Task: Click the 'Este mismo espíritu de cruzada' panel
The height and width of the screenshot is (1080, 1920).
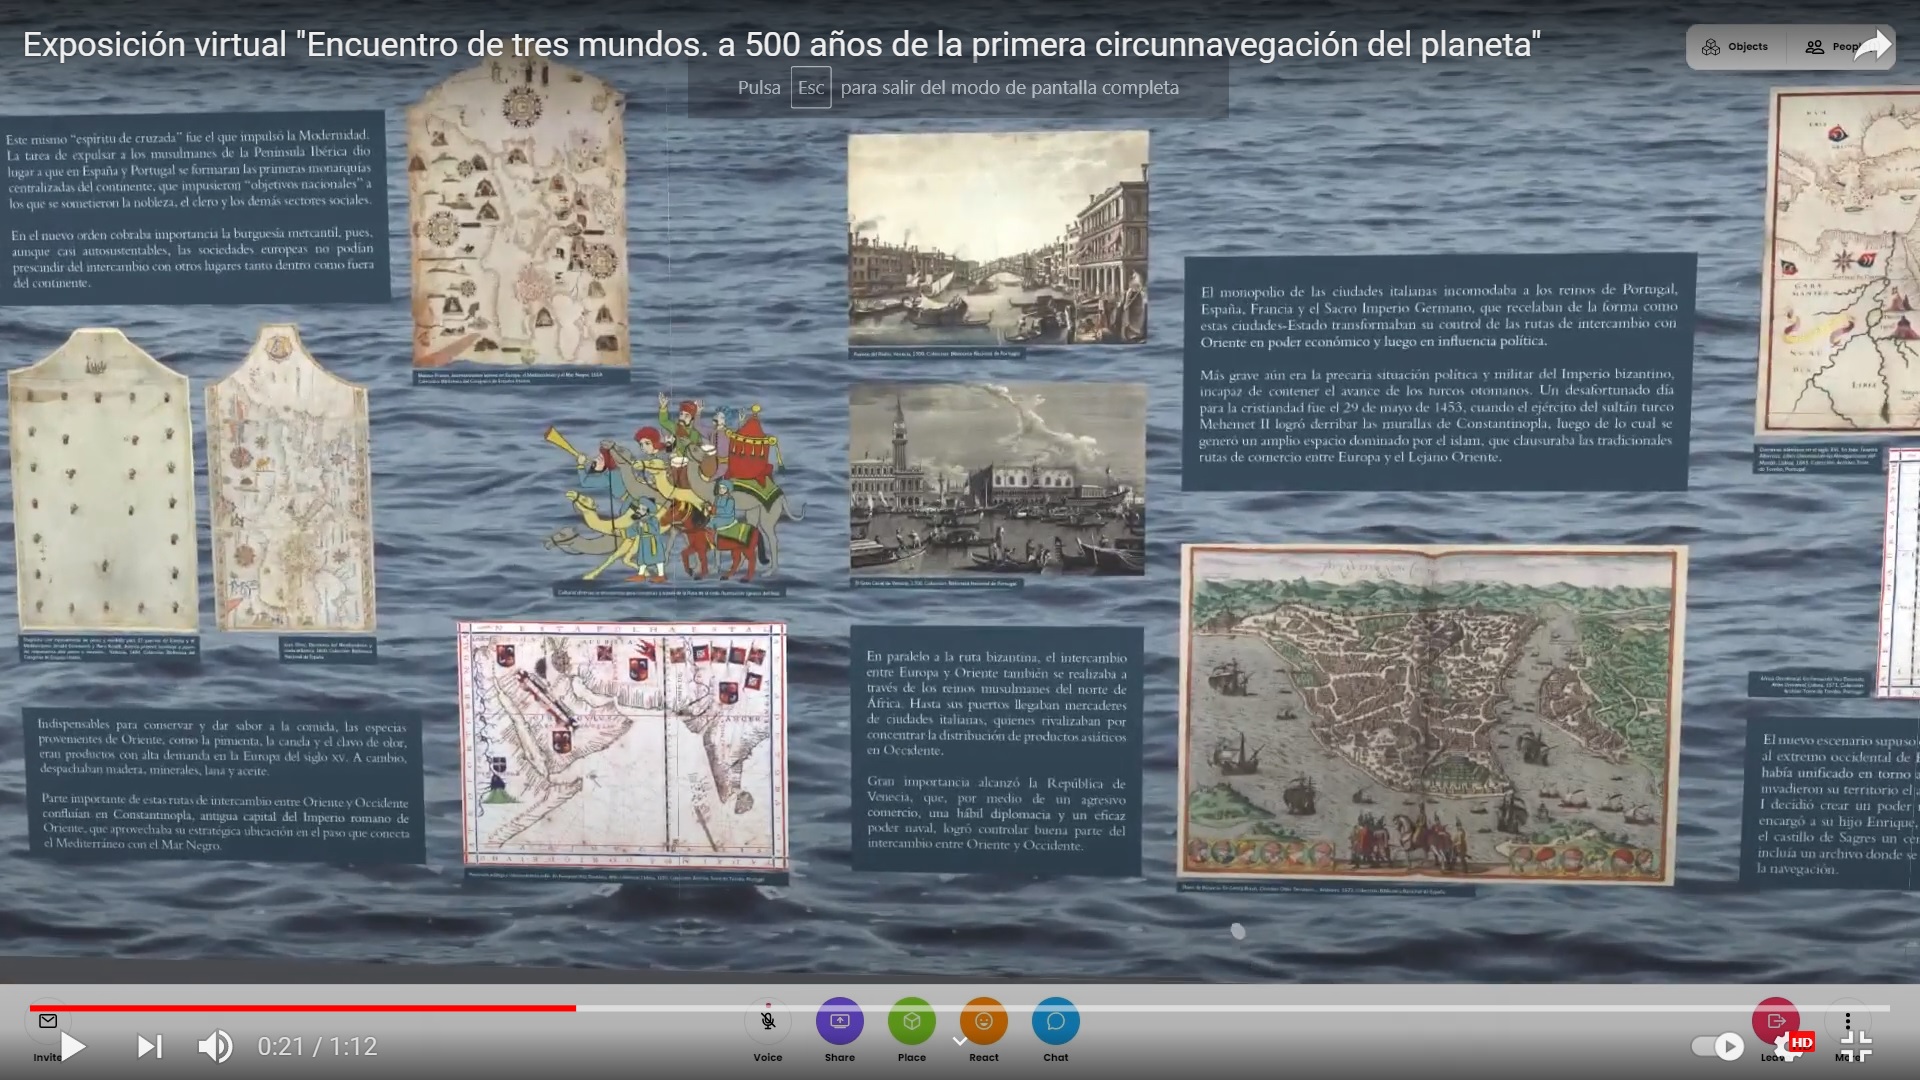Action: click(195, 207)
